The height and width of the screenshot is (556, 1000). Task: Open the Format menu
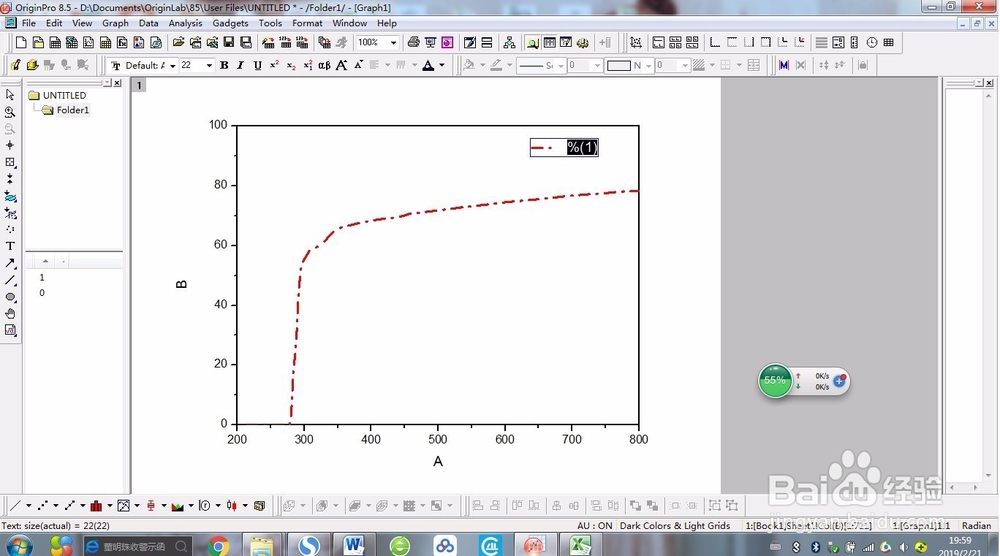pos(307,23)
